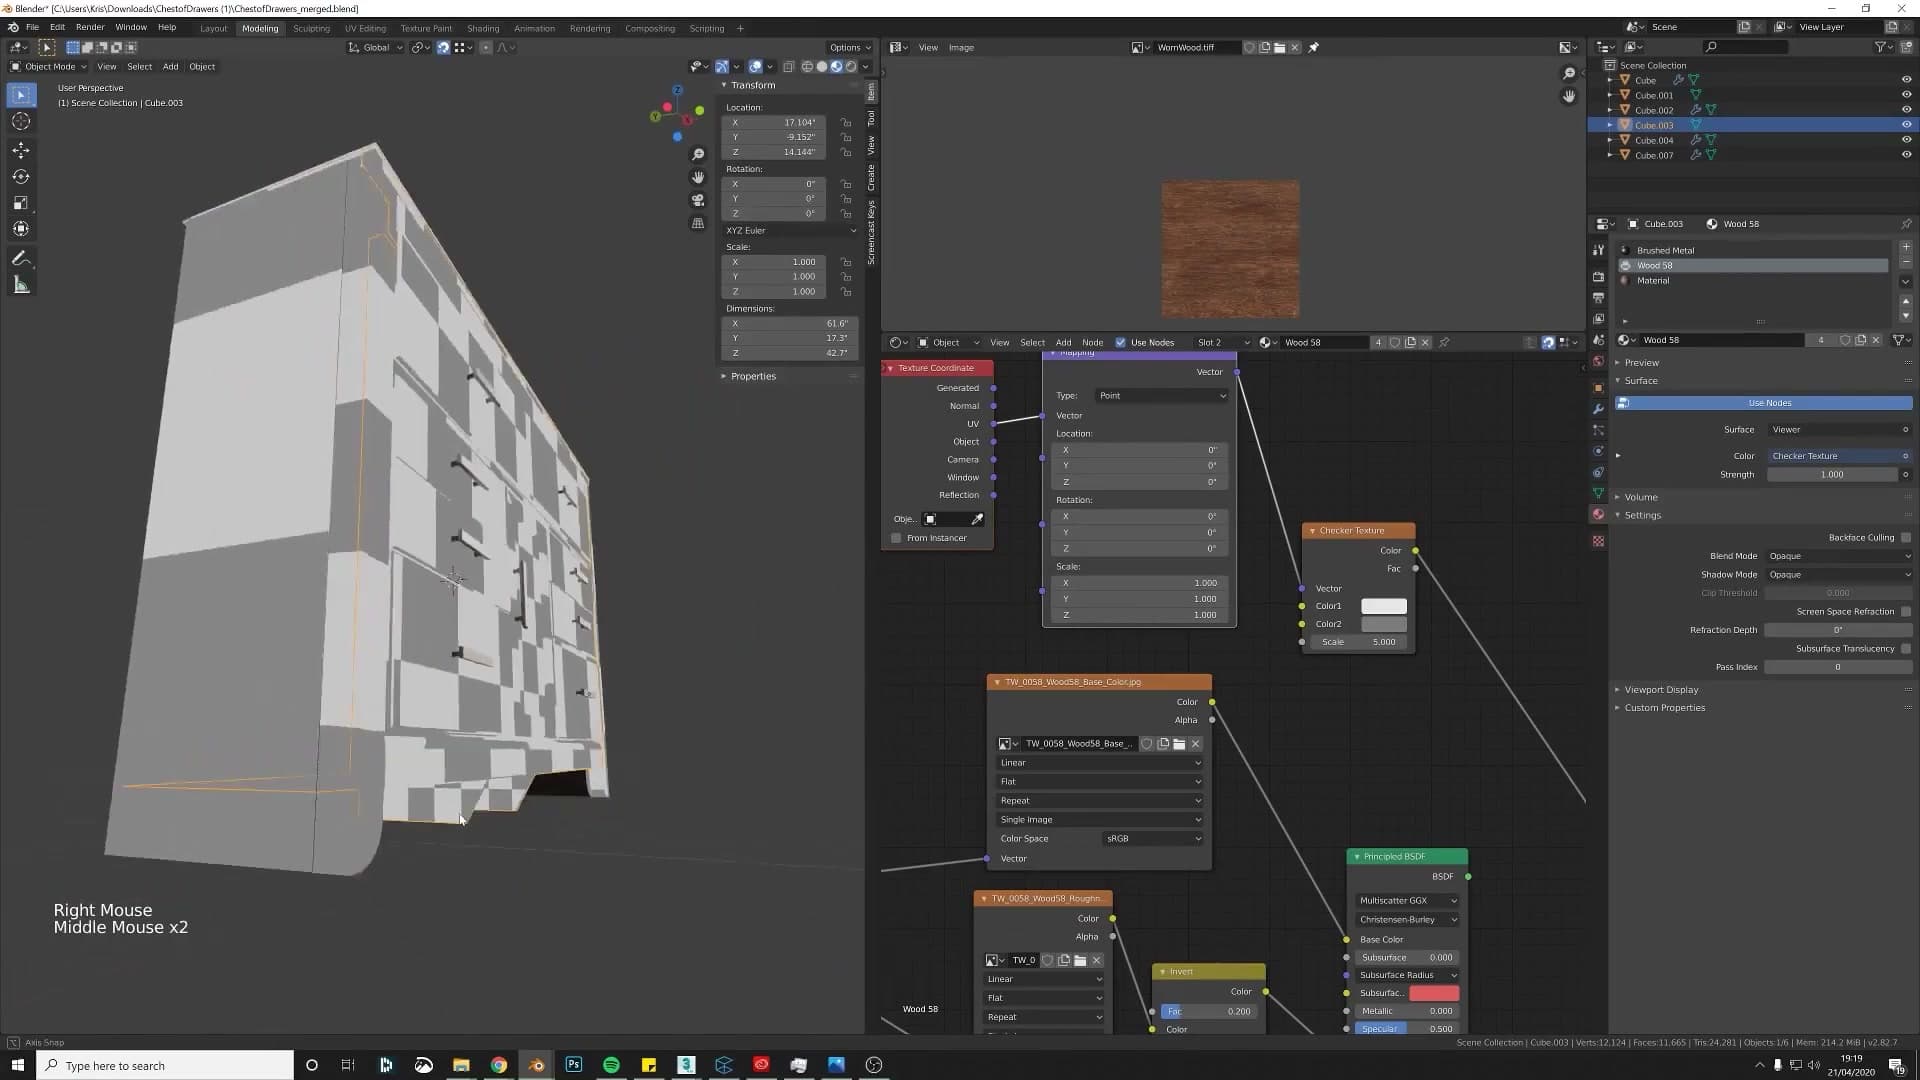This screenshot has height=1080, width=1920.
Task: Click Color1 swatch in Checker Texture node
Action: coord(1384,606)
